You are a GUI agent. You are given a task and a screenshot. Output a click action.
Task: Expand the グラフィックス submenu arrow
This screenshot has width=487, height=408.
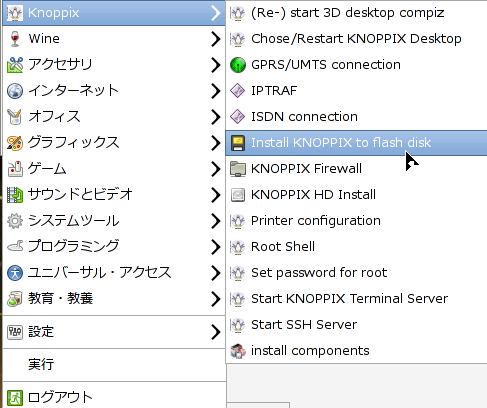click(216, 143)
